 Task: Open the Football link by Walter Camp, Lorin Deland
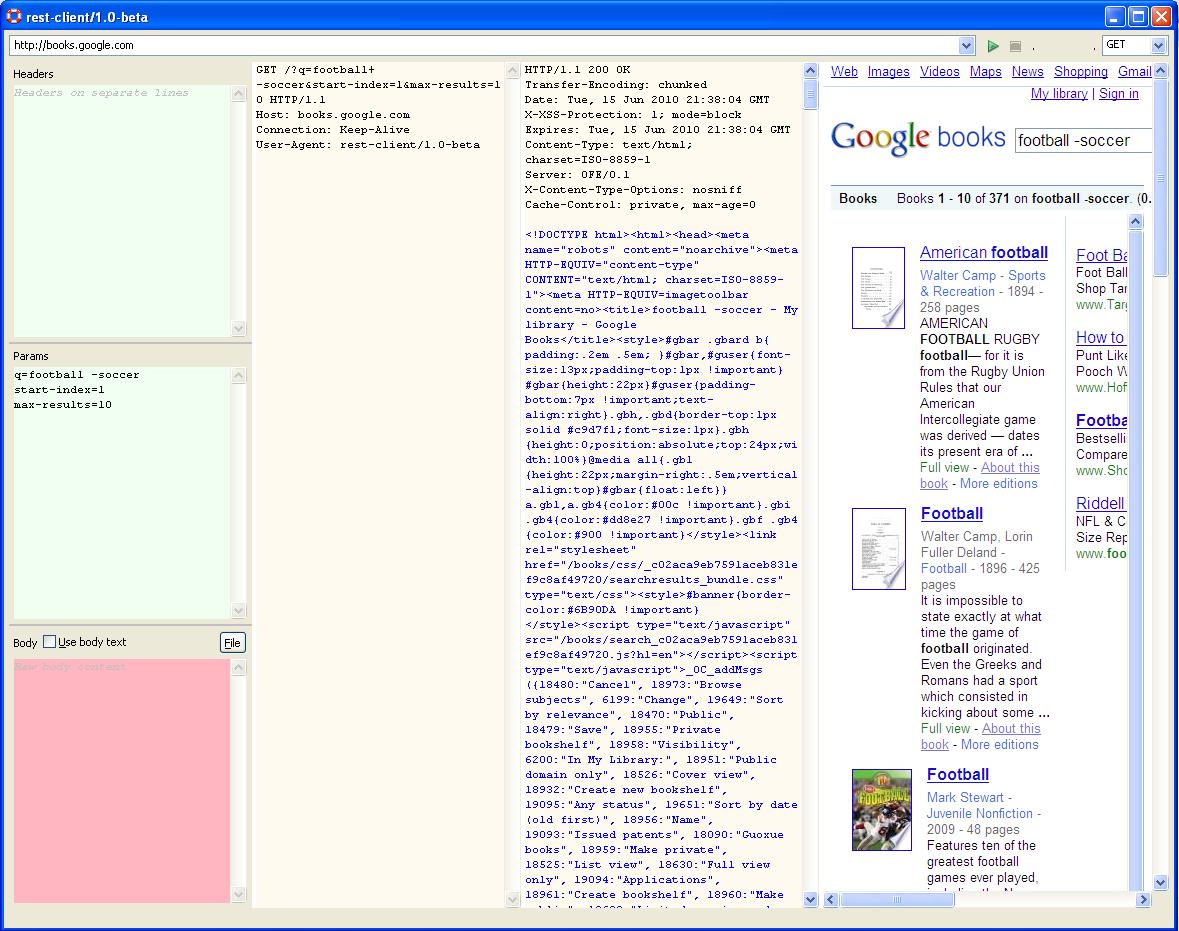pyautogui.click(x=952, y=514)
